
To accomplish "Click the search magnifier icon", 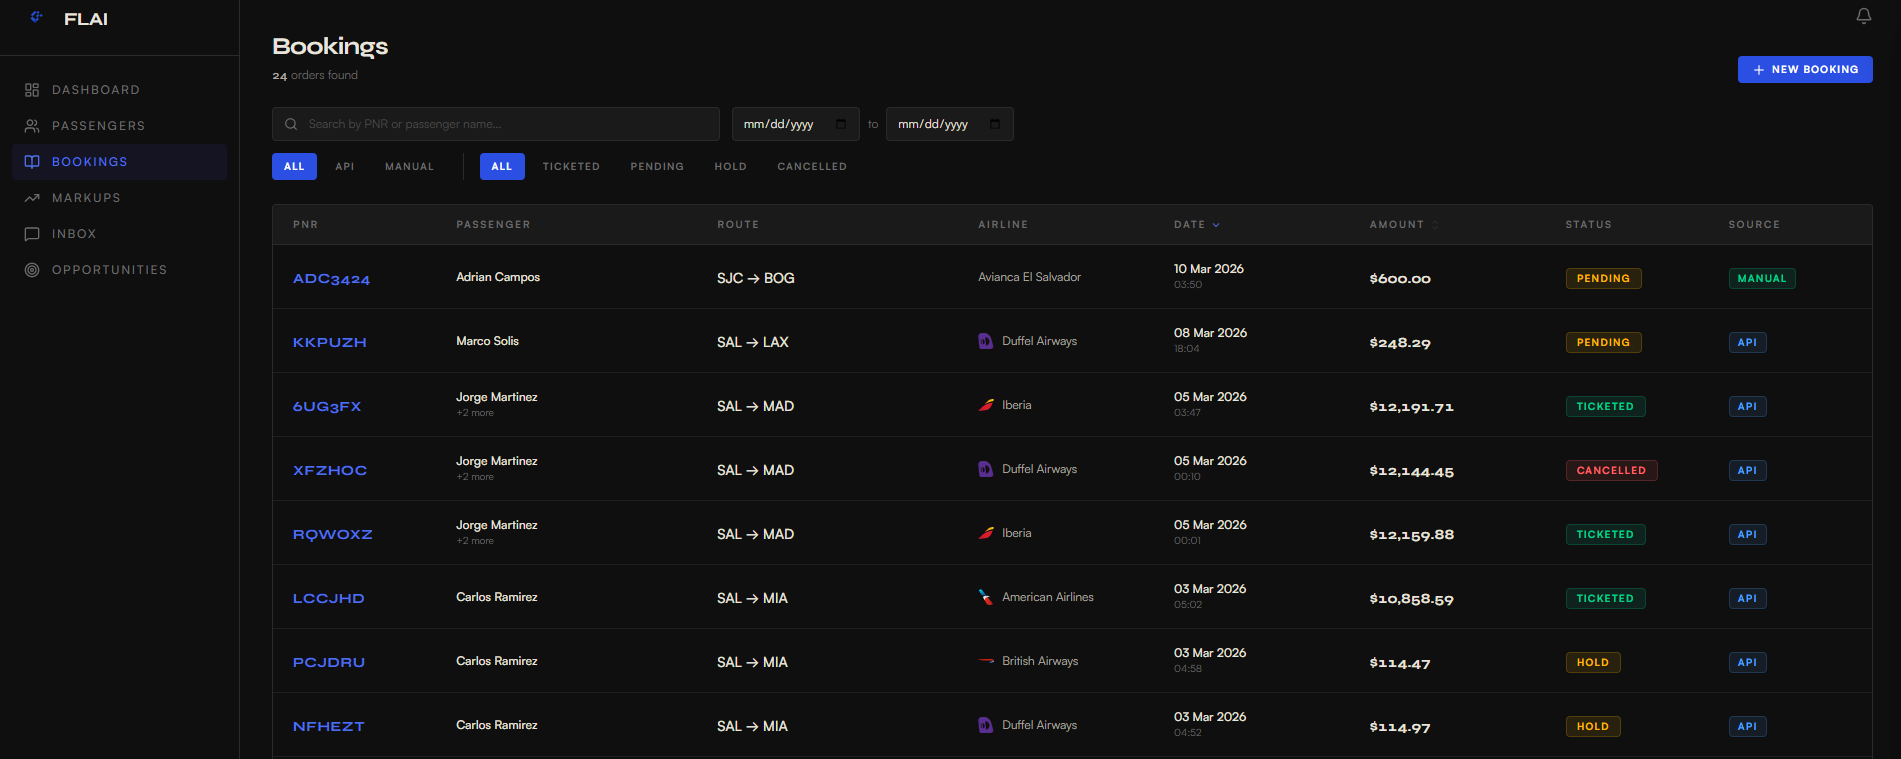I will click(x=291, y=124).
